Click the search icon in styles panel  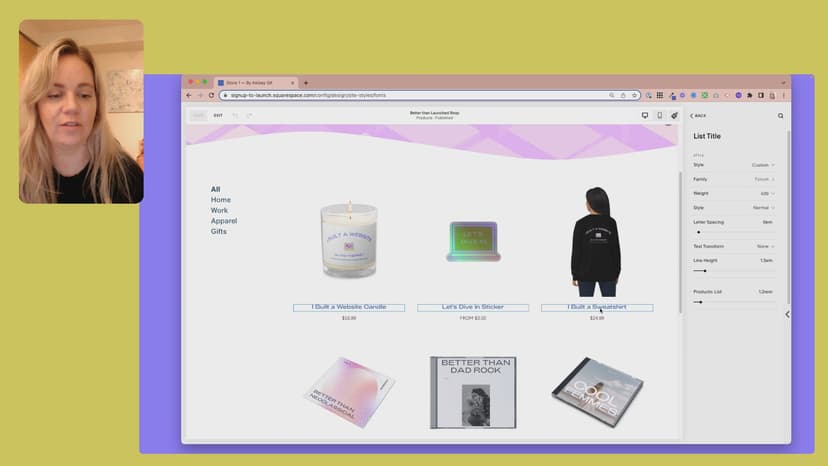pos(781,115)
